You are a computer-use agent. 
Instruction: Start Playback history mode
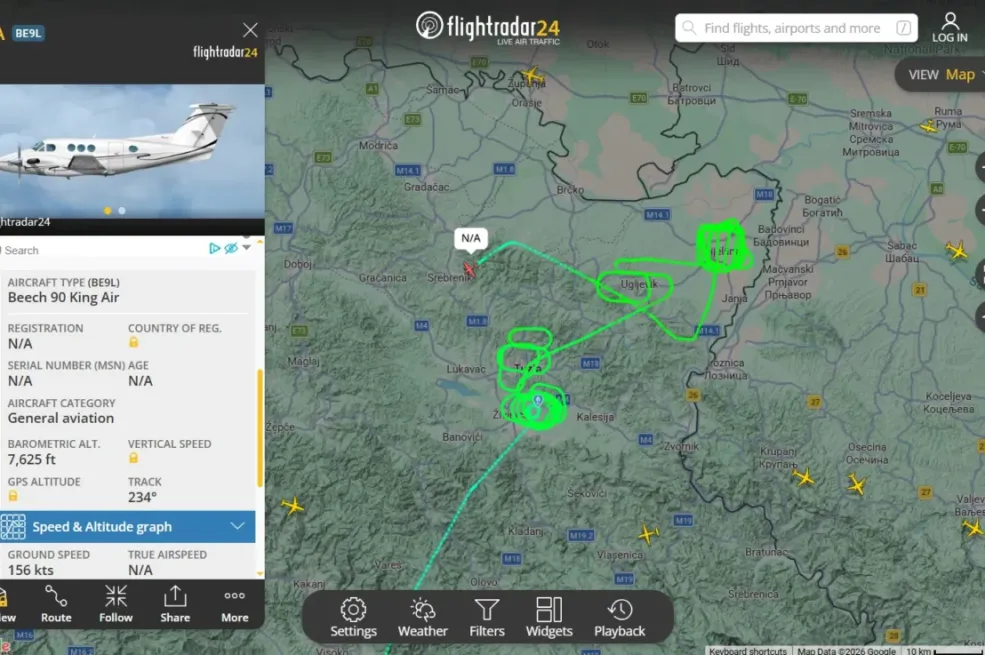pyautogui.click(x=619, y=617)
